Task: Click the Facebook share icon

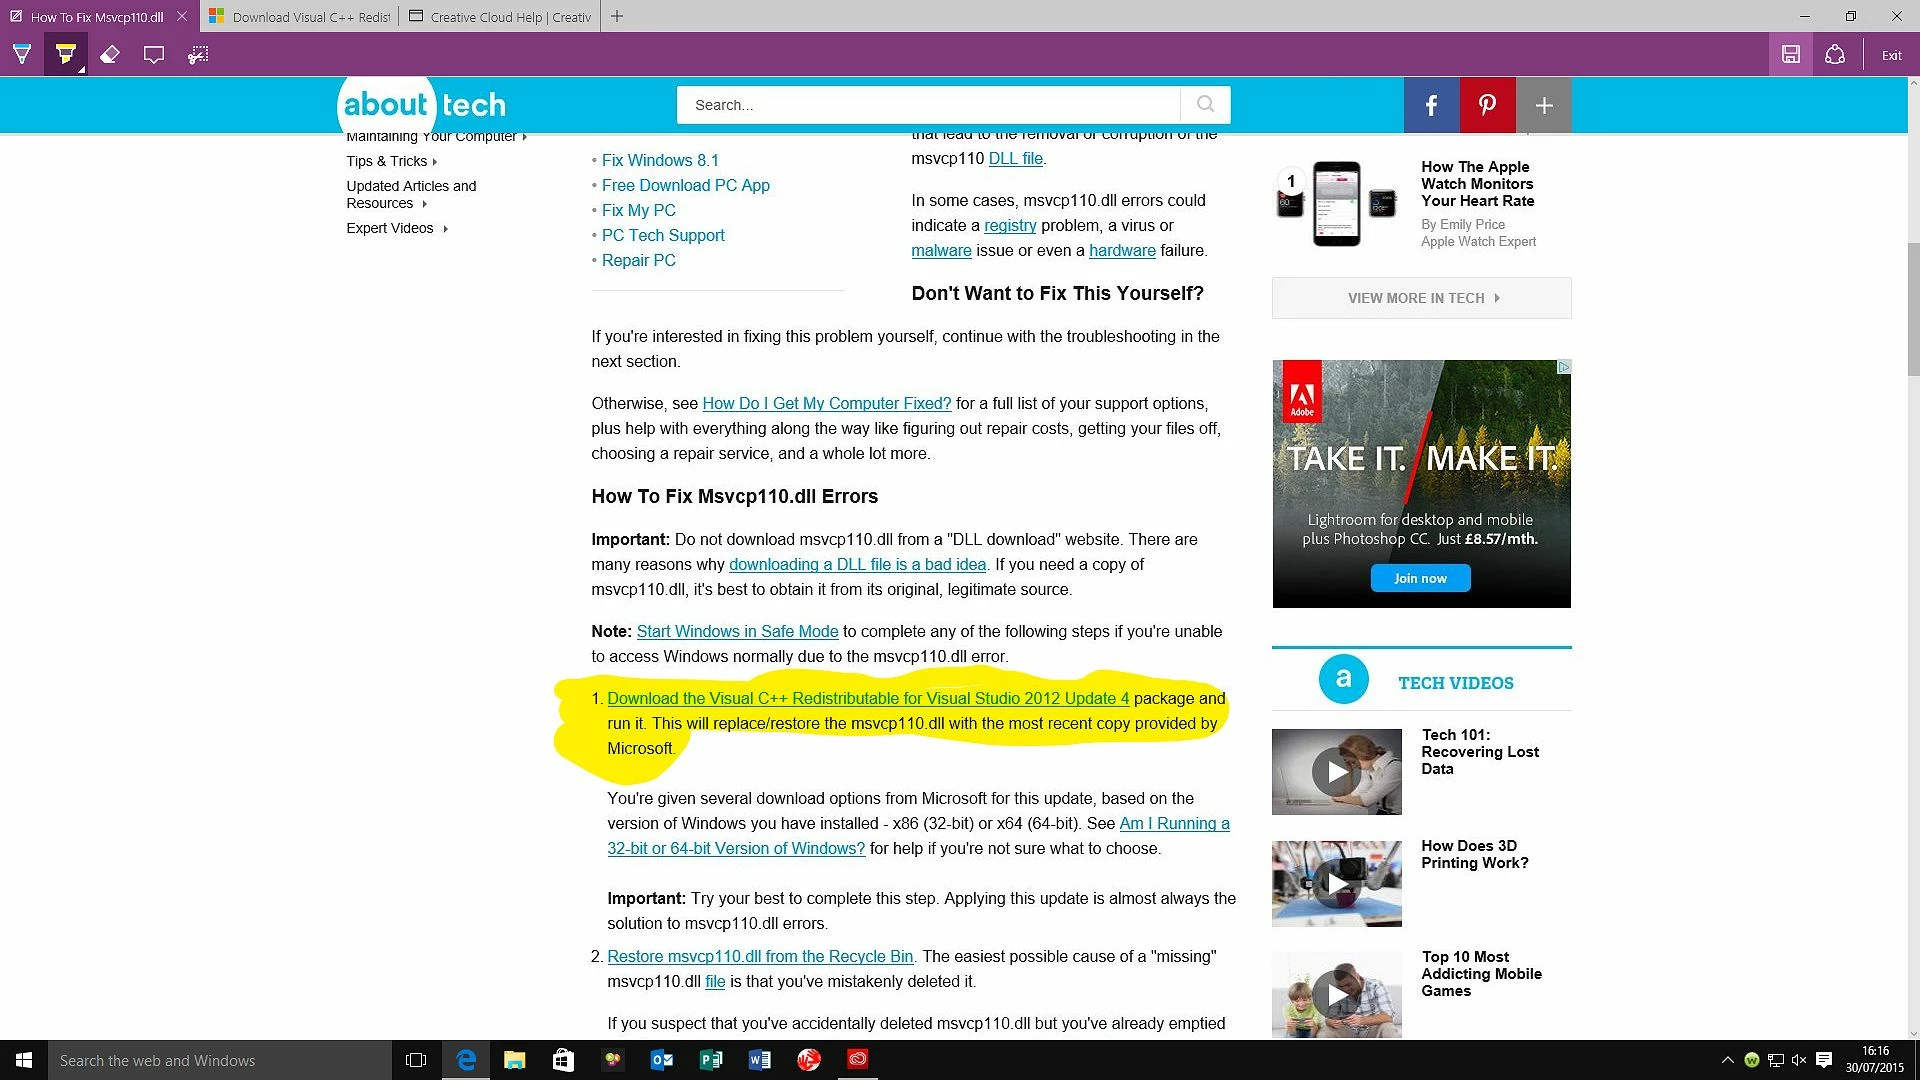Action: point(1431,105)
